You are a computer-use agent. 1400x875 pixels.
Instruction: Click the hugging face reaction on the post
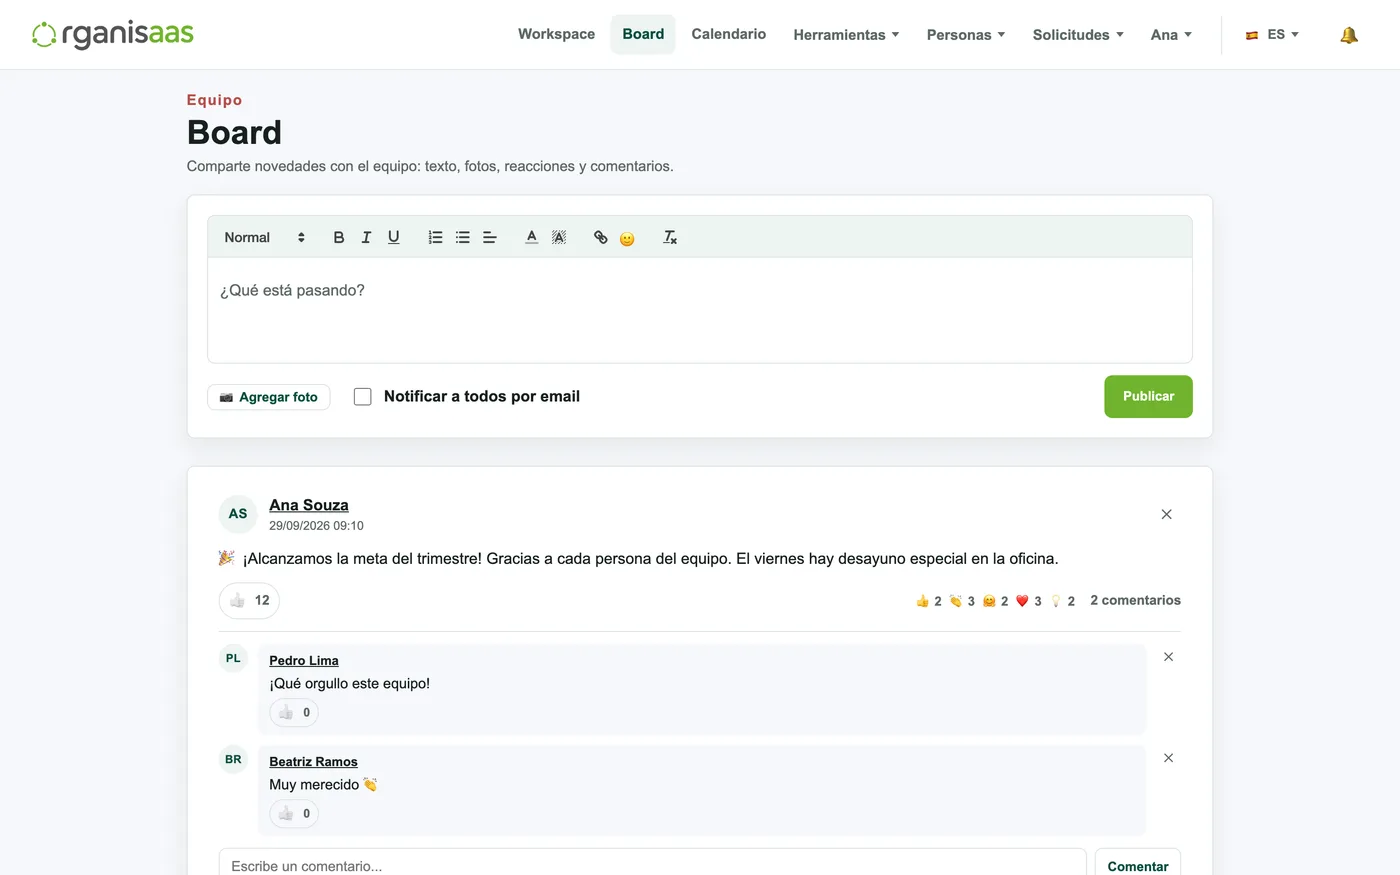click(x=996, y=601)
